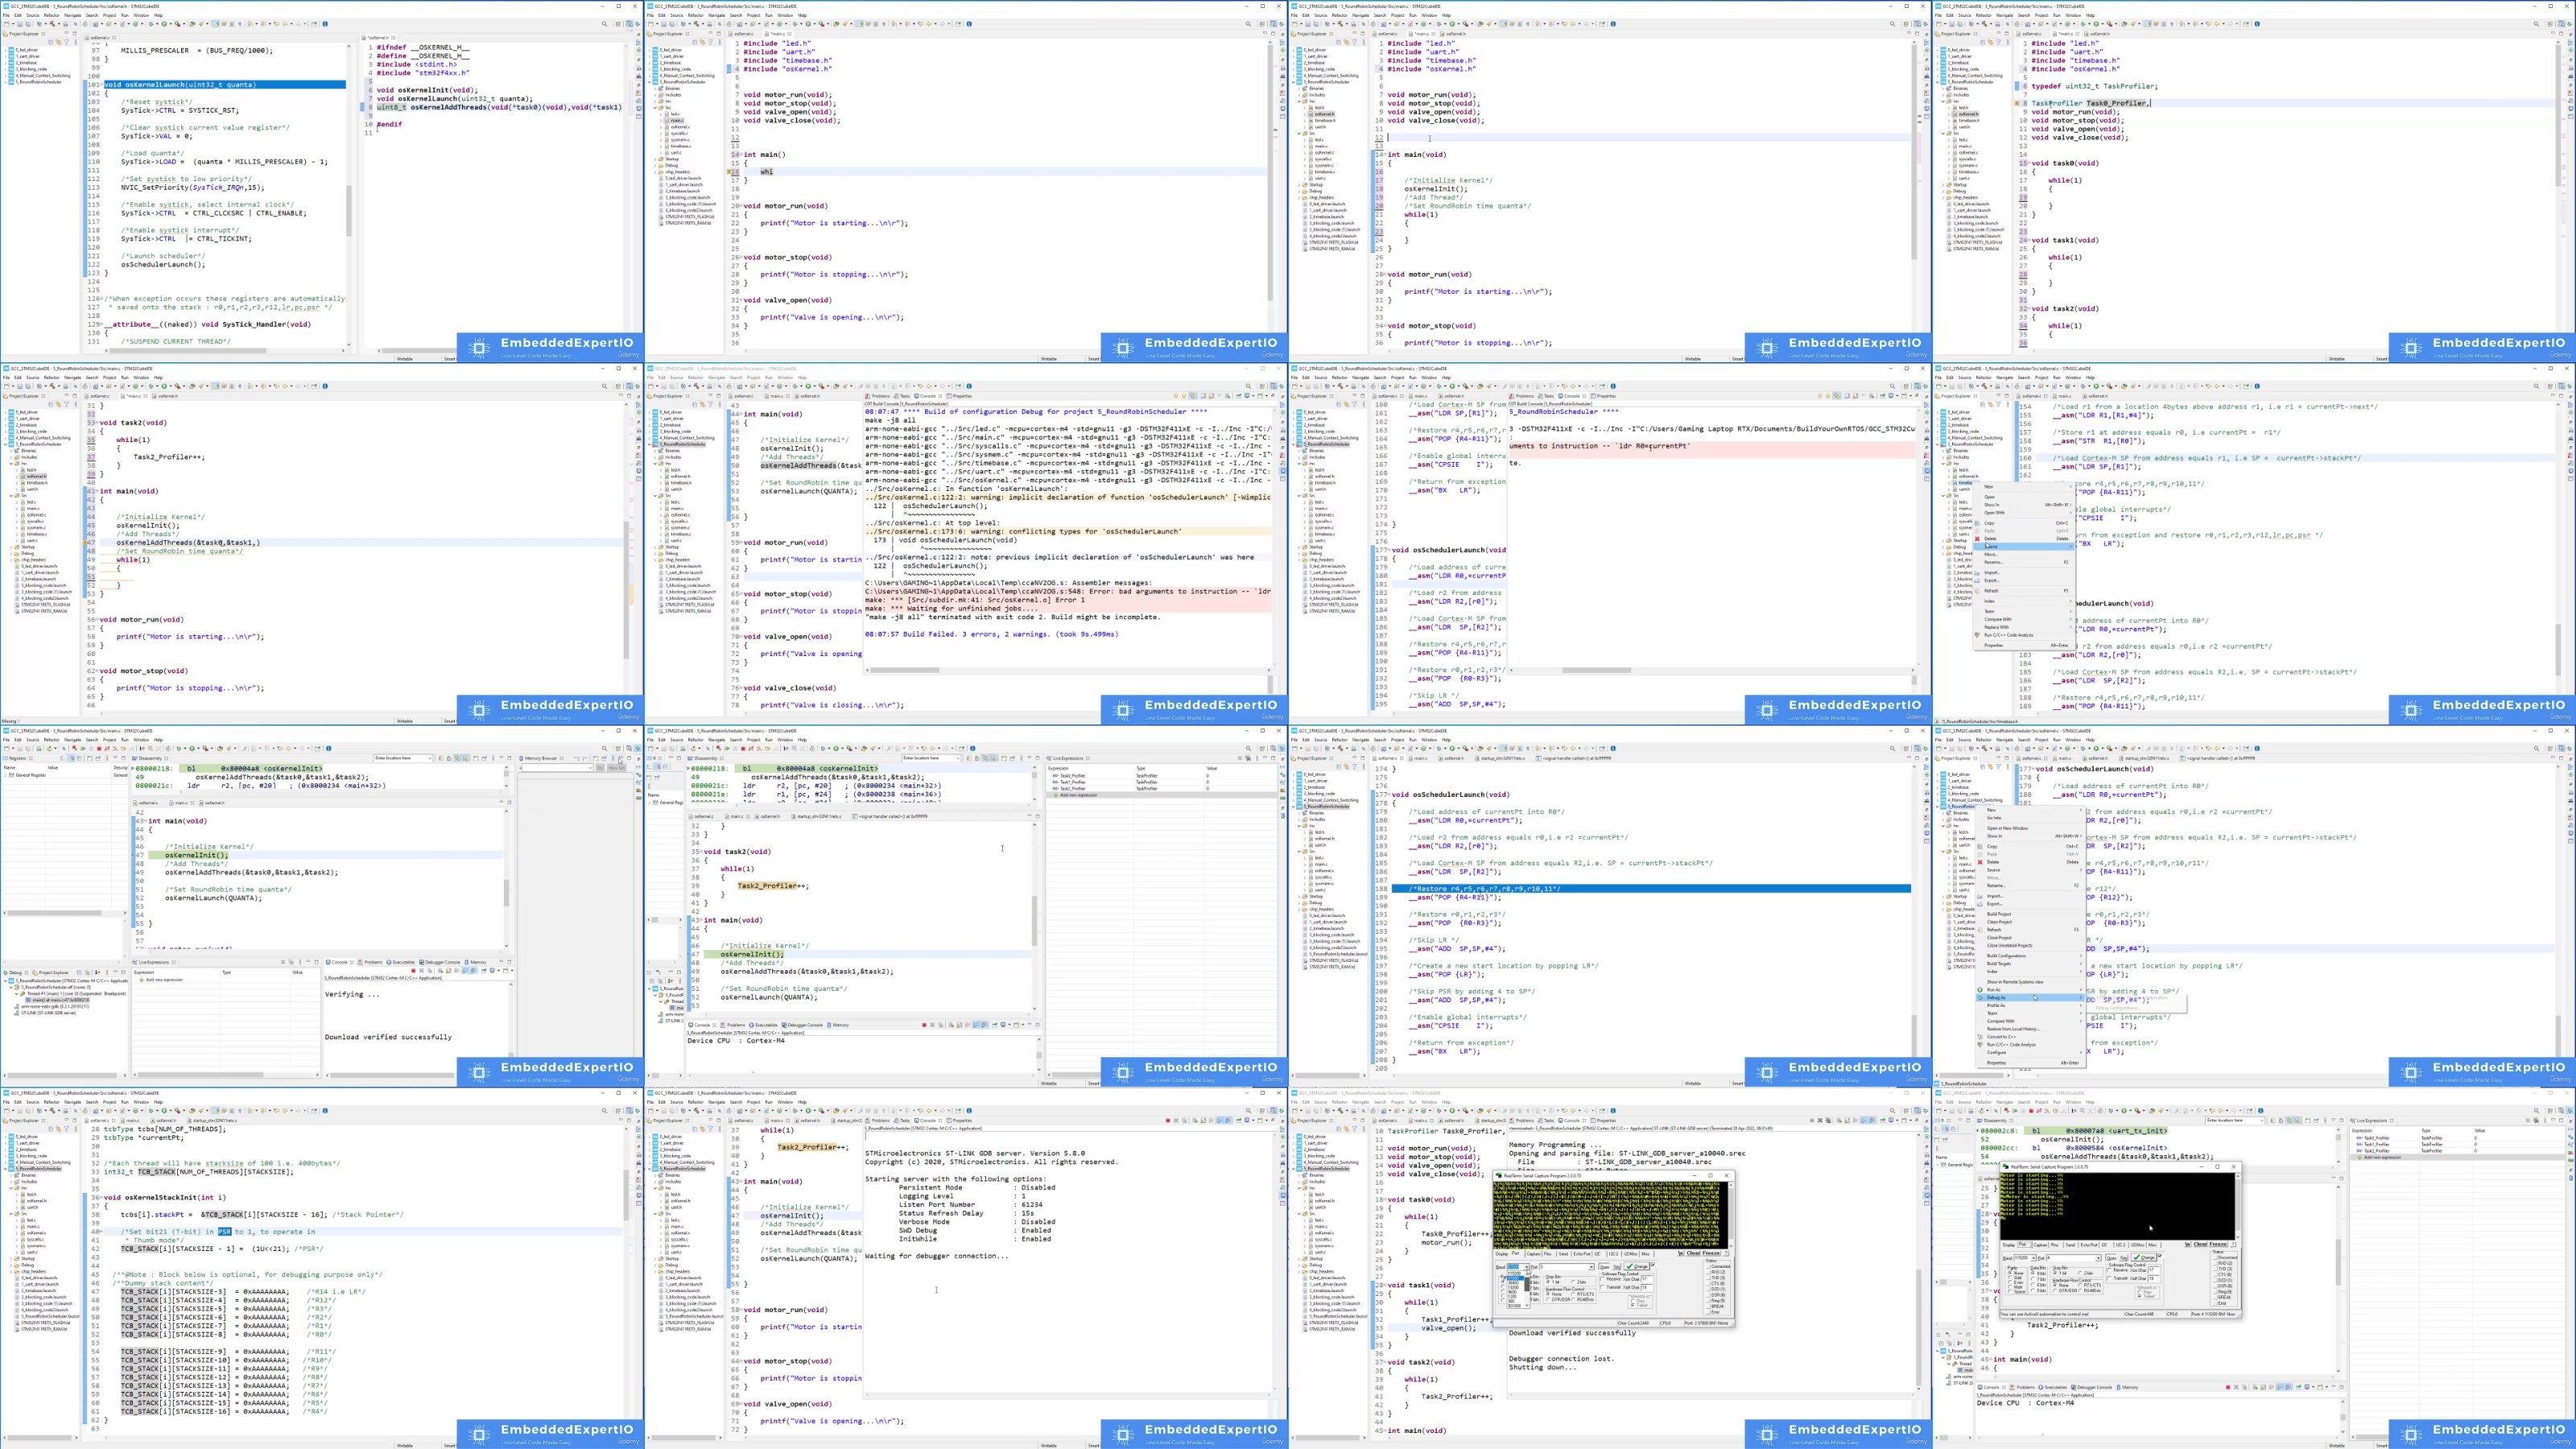Click Xon Char field in yellow-text RealTerm
2576x1449 pixels.
click(x=1647, y=1280)
